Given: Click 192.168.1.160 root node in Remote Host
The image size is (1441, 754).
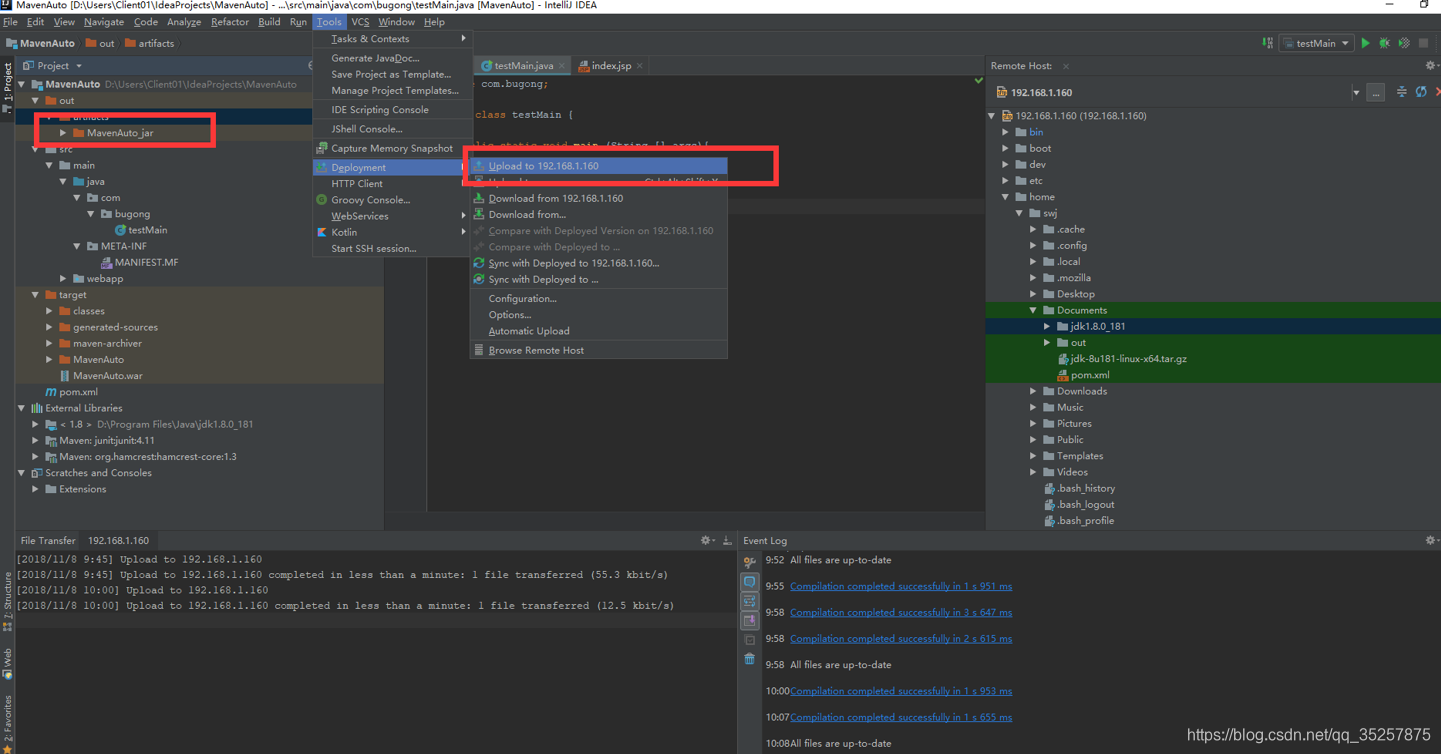Looking at the screenshot, I should tap(1073, 116).
